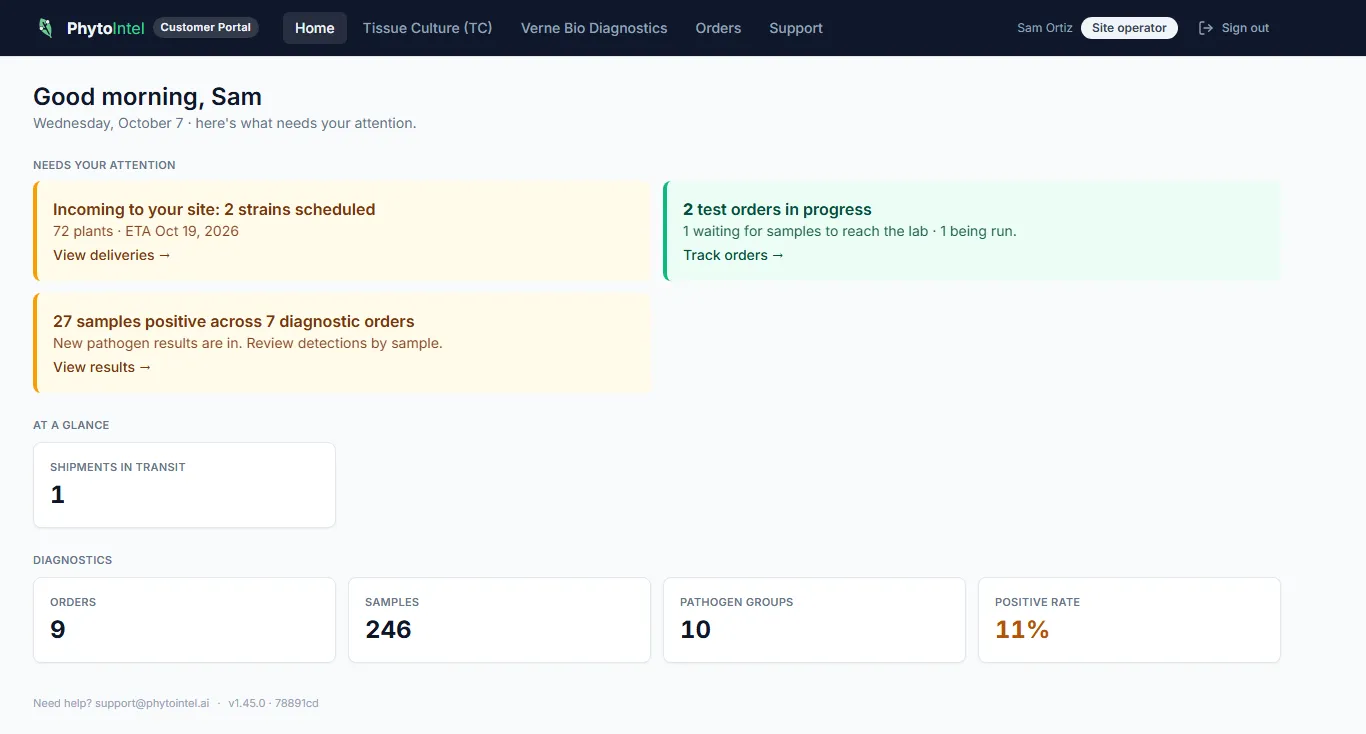Screen dimensions: 1366x734
Task: Click the Customer Portal badge
Action: (x=206, y=27)
